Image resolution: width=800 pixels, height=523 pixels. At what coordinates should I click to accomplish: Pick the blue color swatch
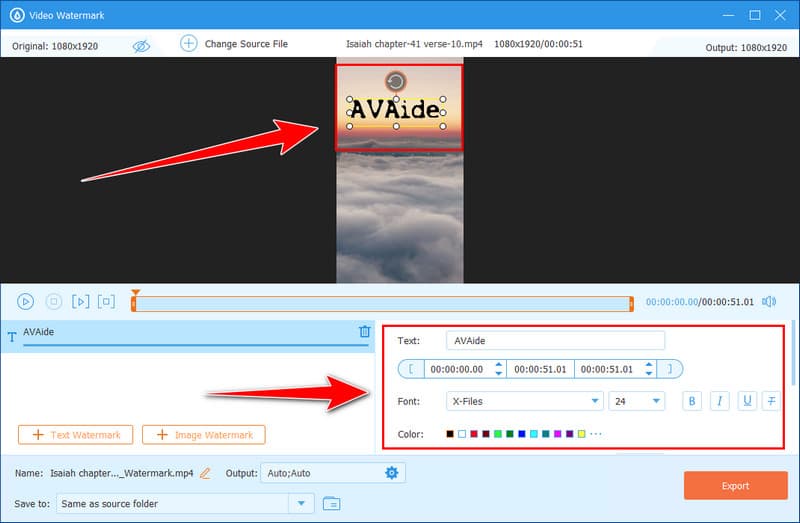[x=521, y=434]
